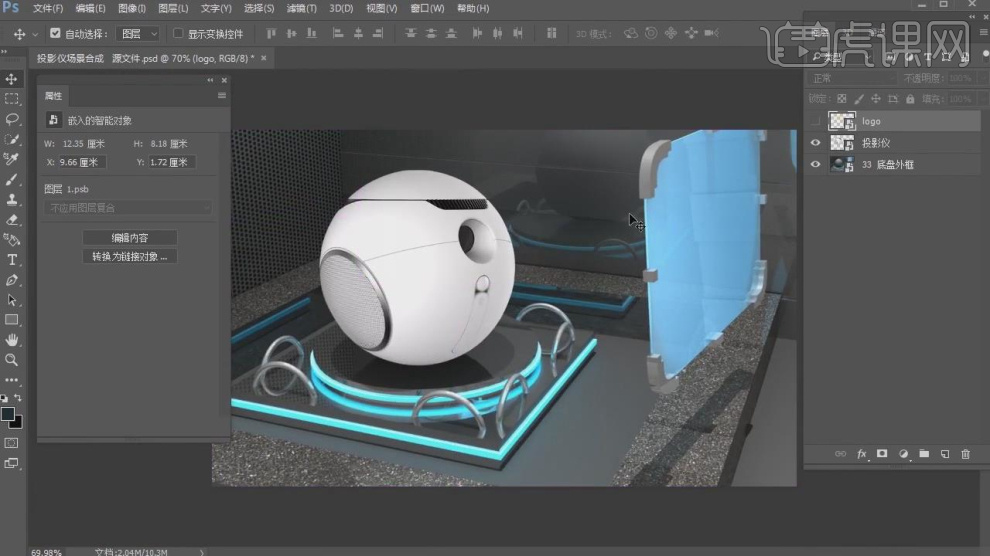The height and width of the screenshot is (556, 990).
Task: Open the properties panel flyout menu
Action: click(x=221, y=96)
